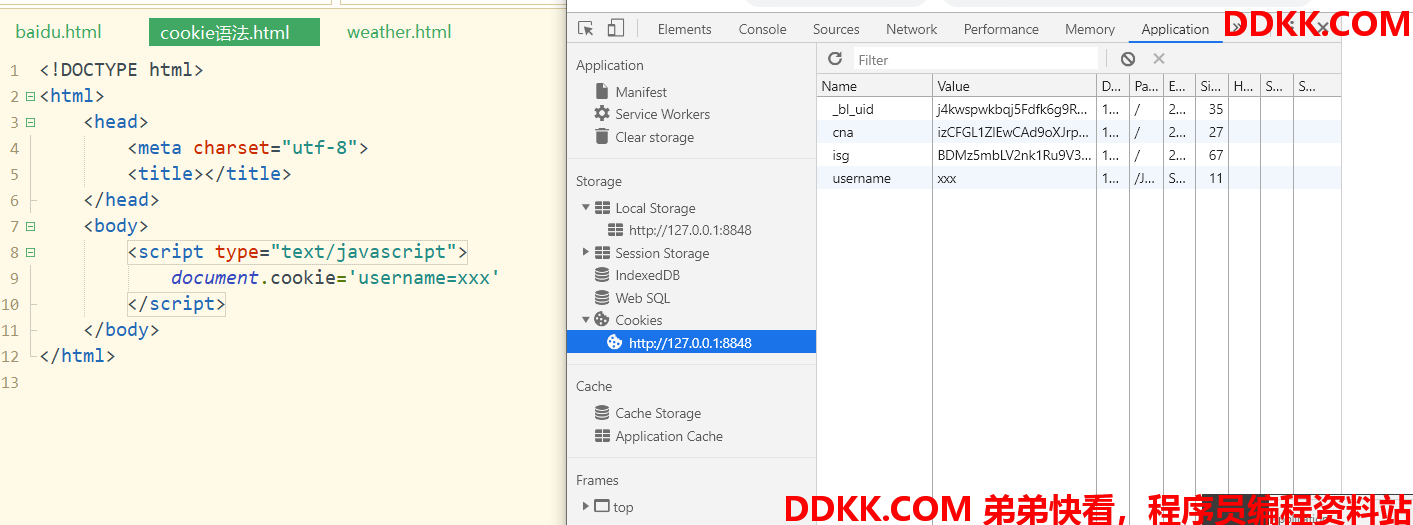Click the Session Storage grid icon
Image resolution: width=1413 pixels, height=525 pixels.
tap(602, 253)
